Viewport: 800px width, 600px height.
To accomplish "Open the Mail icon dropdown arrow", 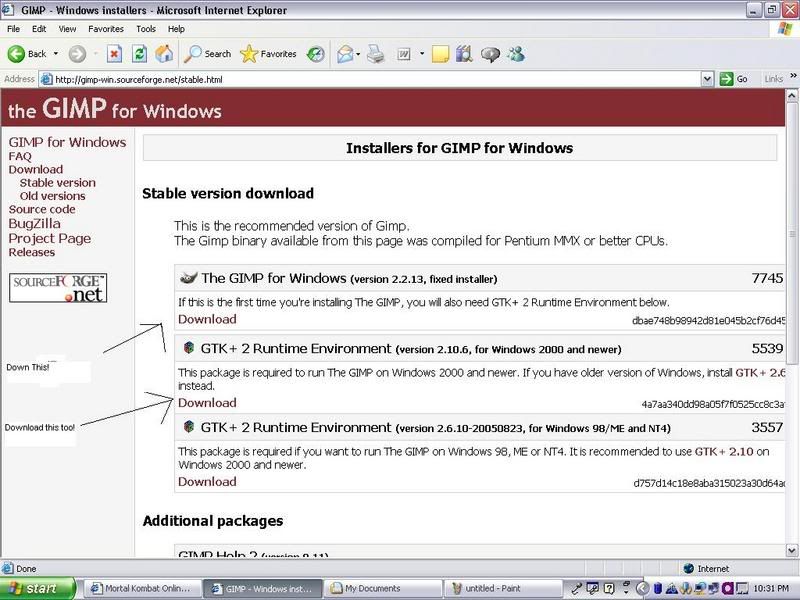I will pos(358,54).
